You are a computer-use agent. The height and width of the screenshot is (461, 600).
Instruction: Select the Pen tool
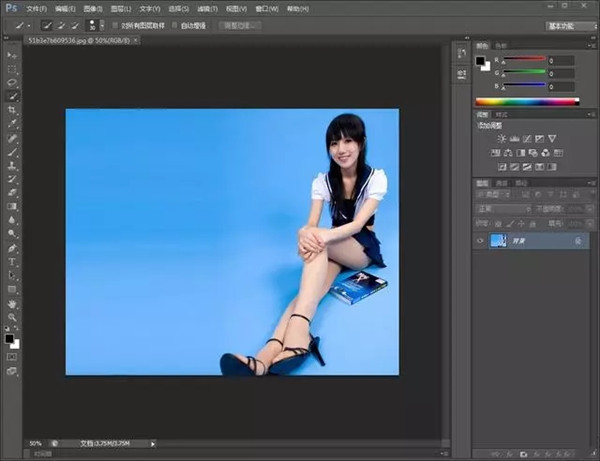[12, 247]
